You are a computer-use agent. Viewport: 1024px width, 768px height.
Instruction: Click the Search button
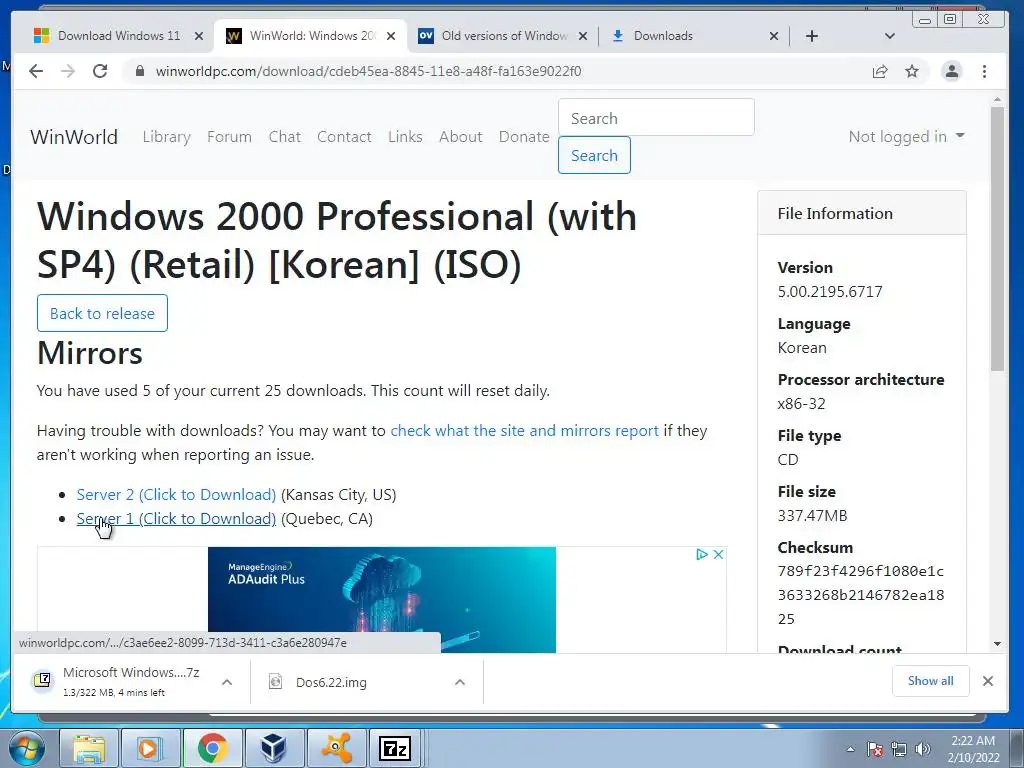594,155
